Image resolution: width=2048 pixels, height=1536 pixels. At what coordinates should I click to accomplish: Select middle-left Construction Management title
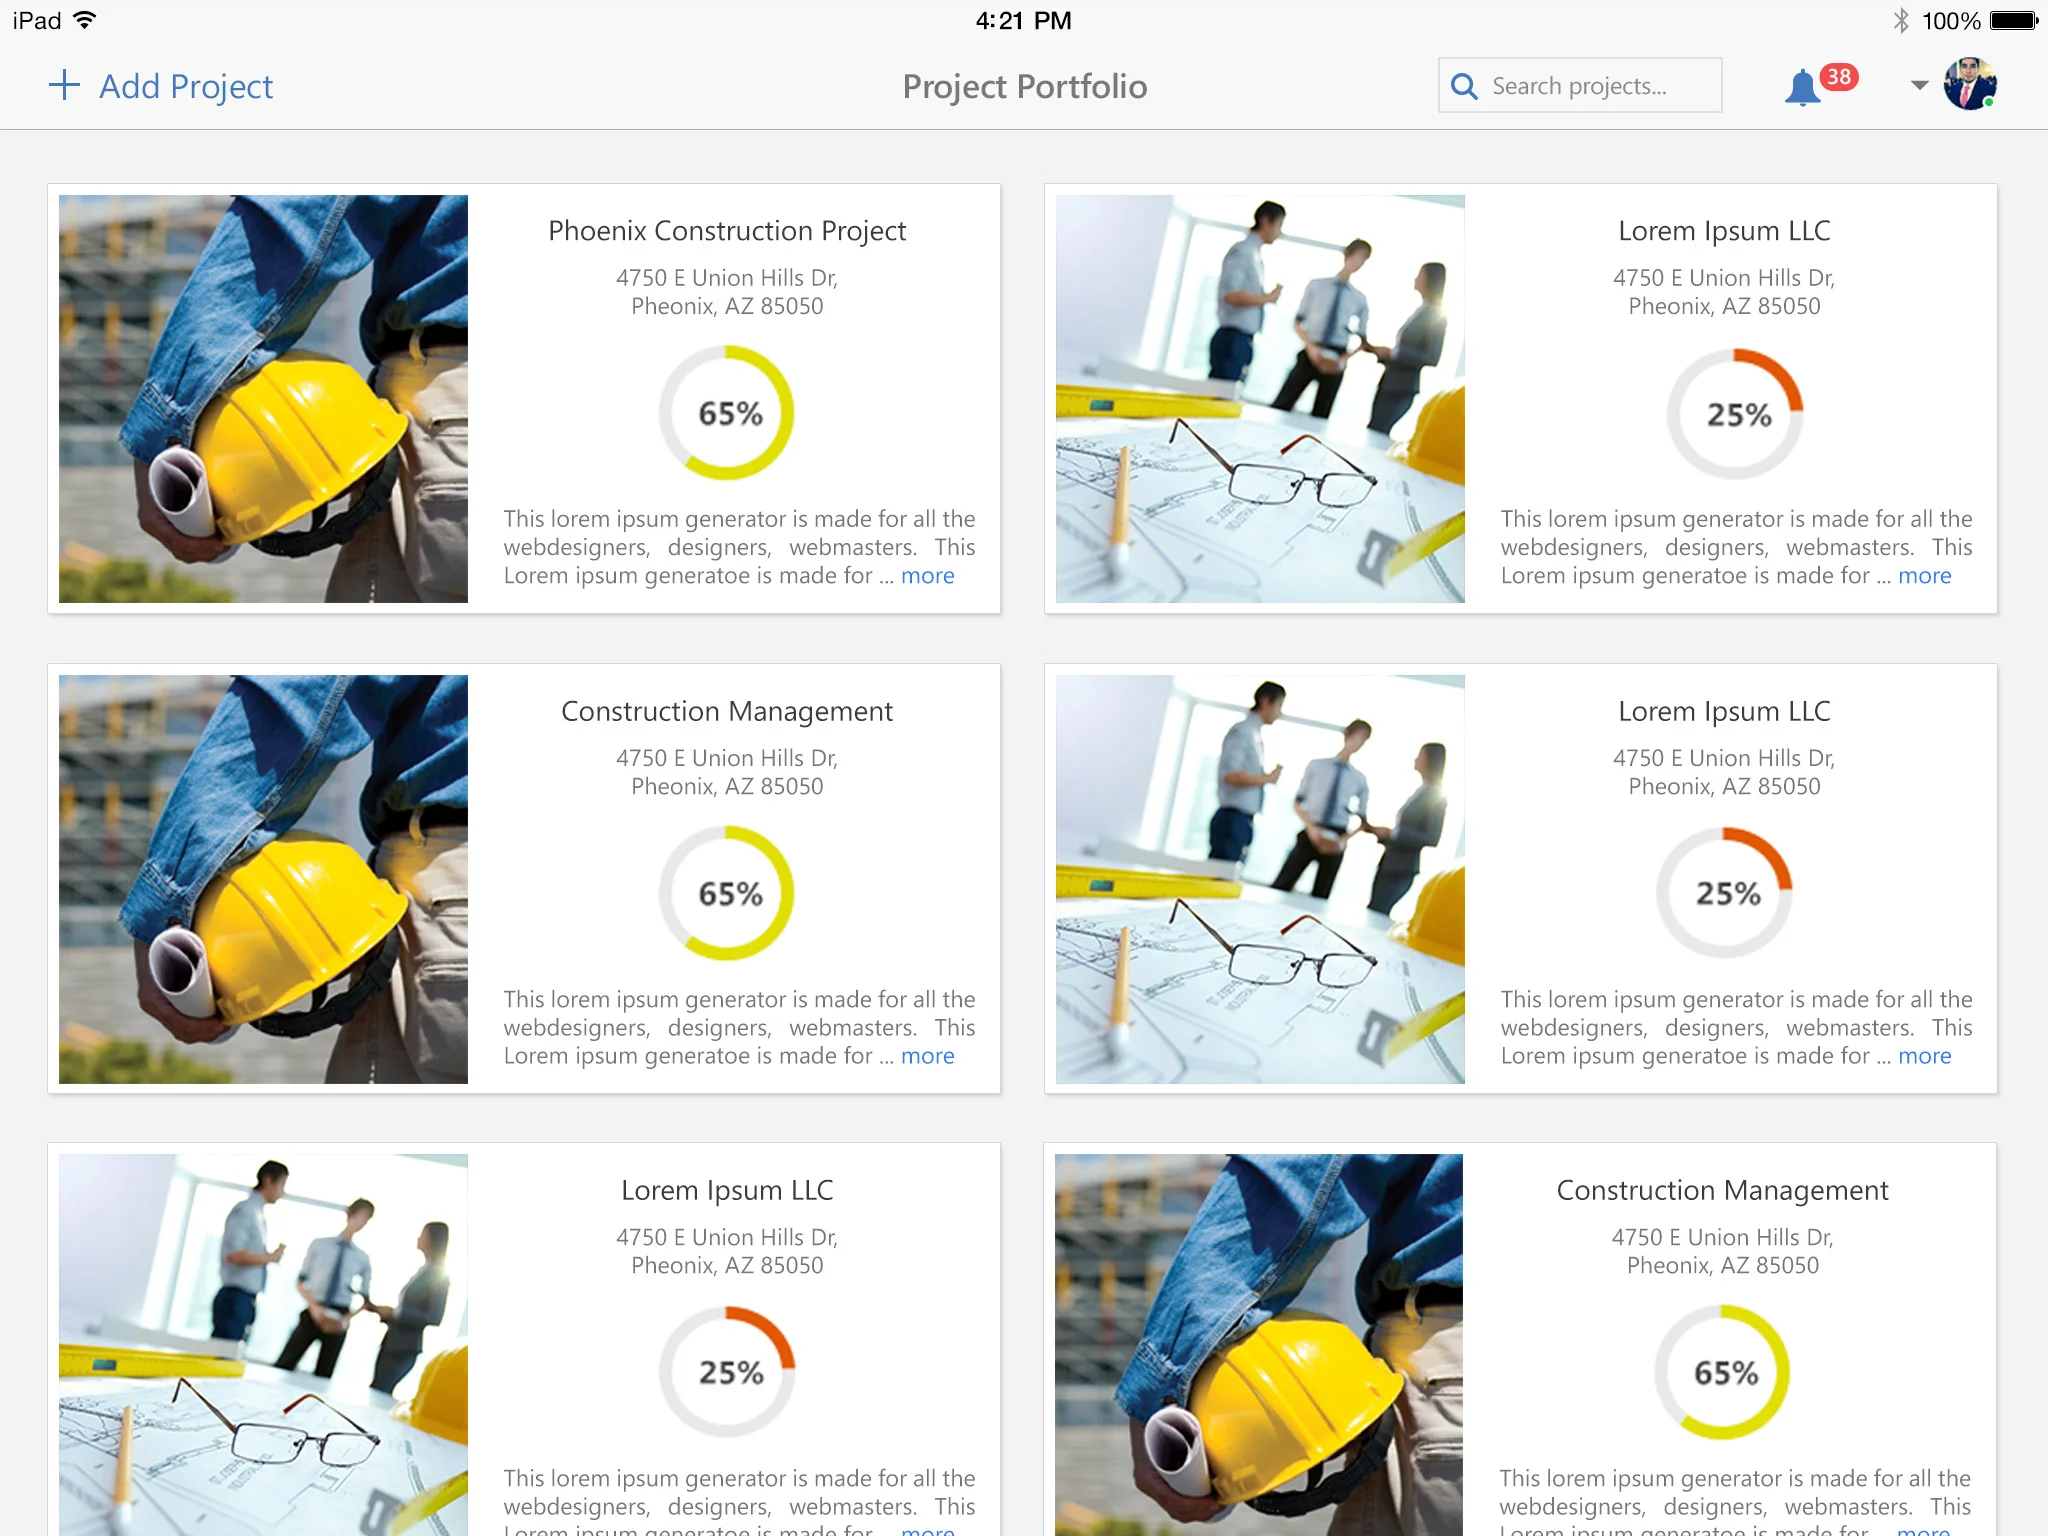[727, 711]
